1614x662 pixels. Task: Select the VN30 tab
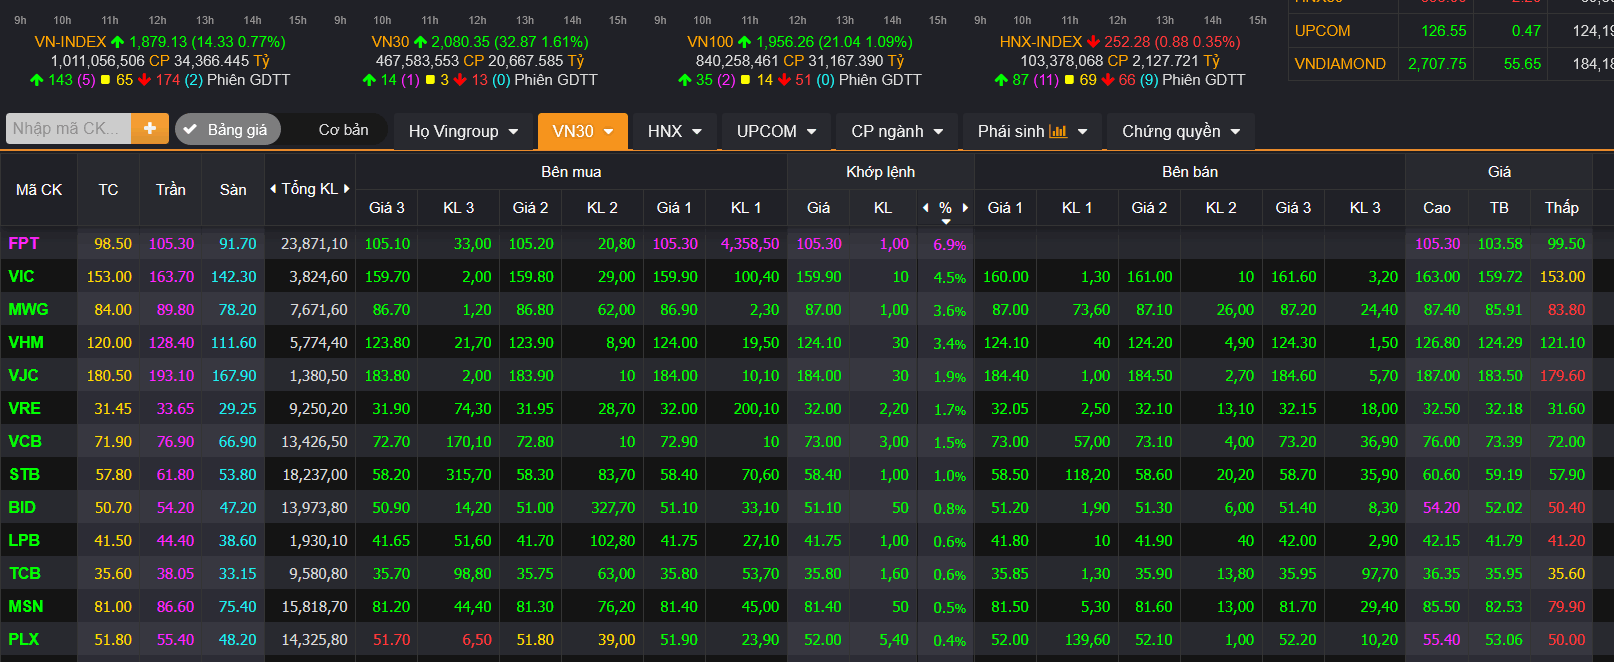tap(582, 131)
